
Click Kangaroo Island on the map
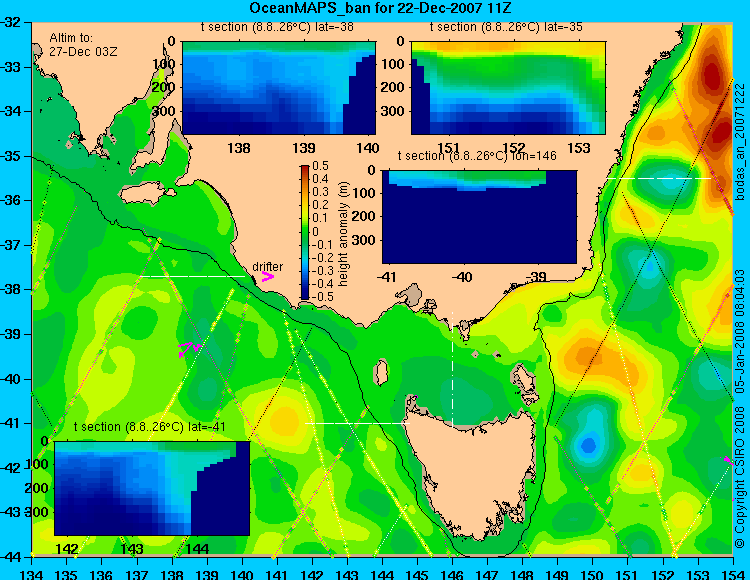tap(147, 195)
